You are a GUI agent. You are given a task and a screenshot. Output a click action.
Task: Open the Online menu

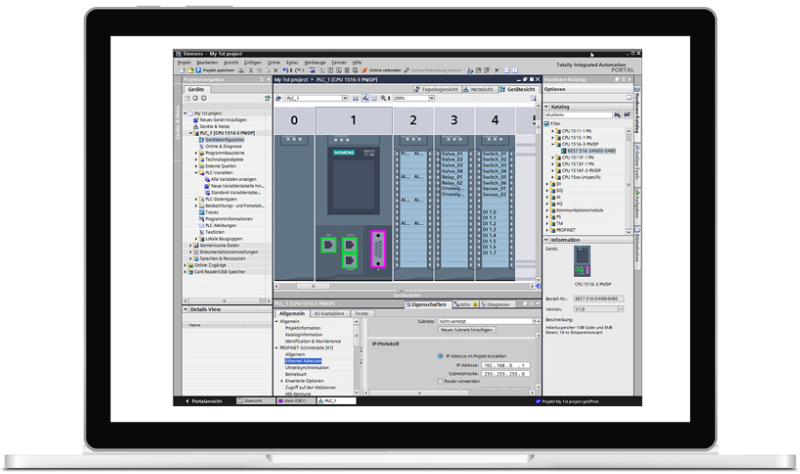pos(274,62)
